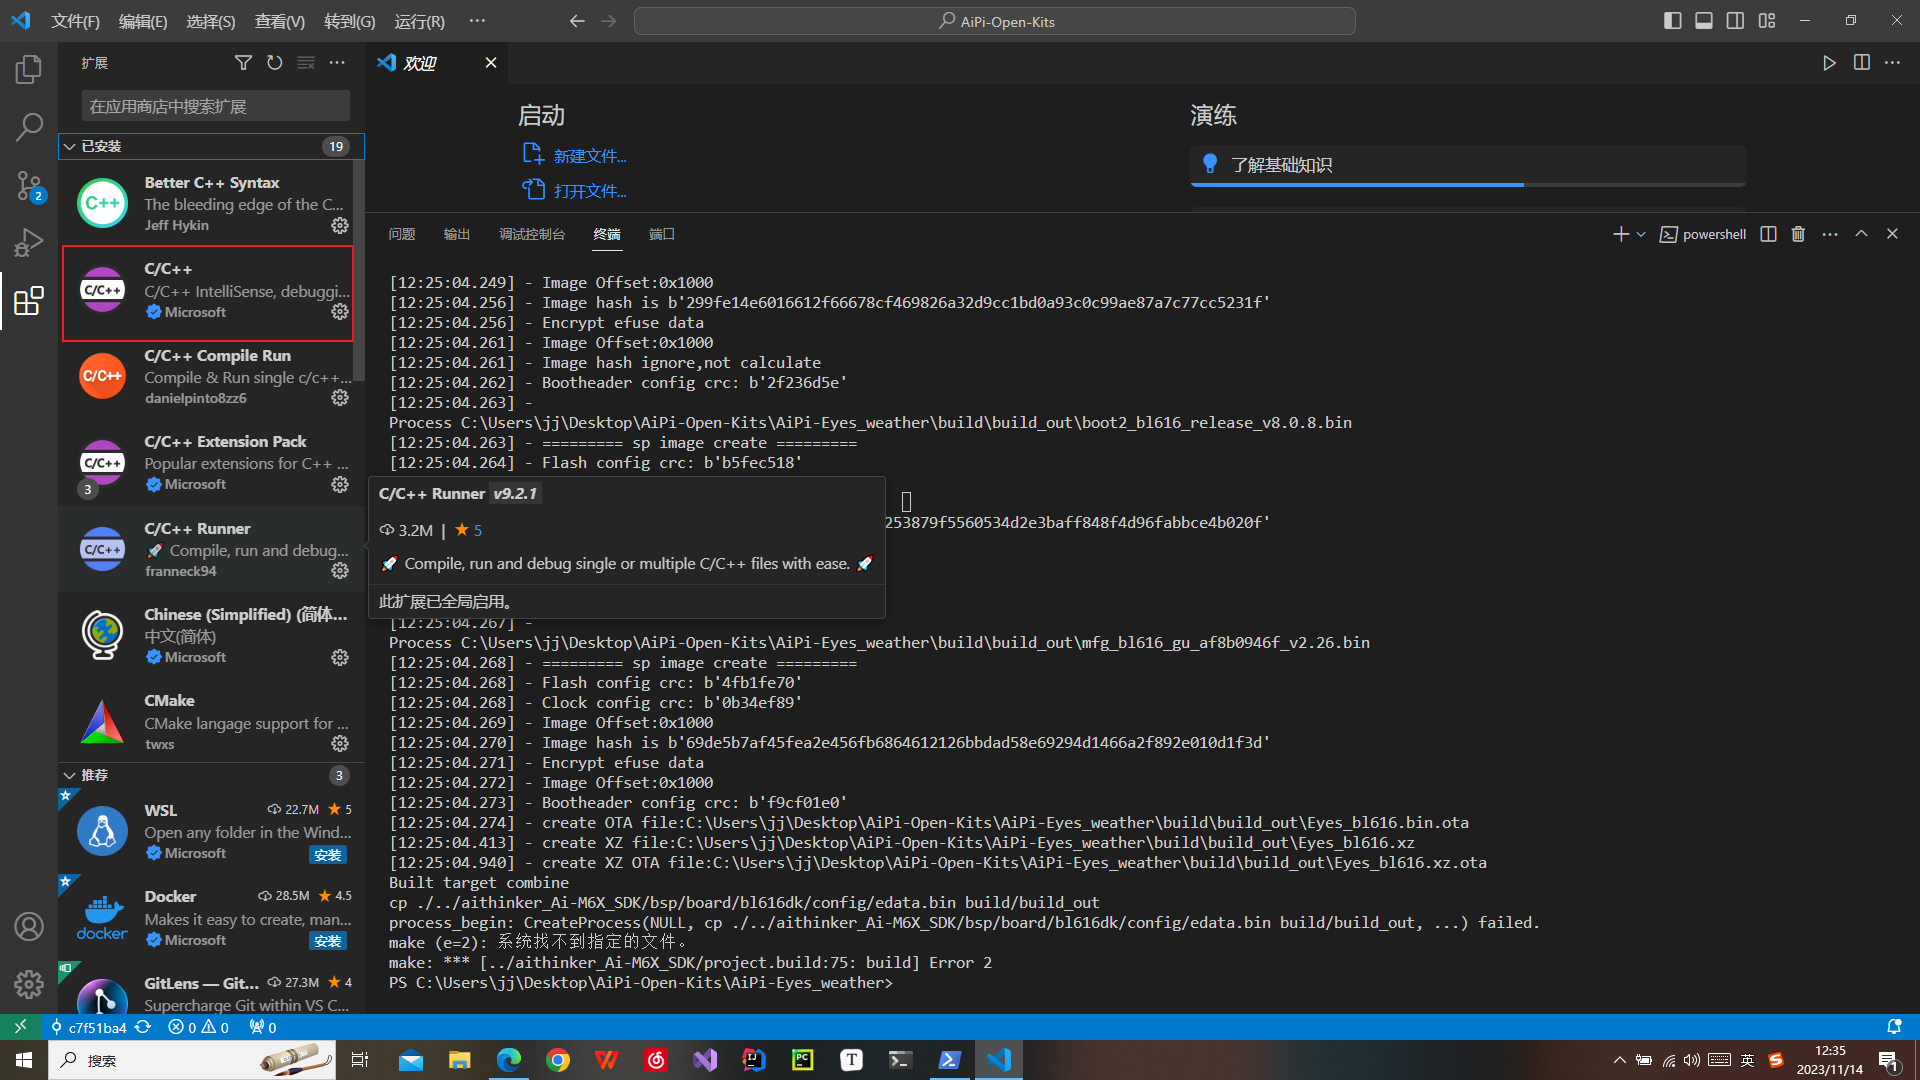
Task: Refresh the extensions list
Action: click(274, 63)
